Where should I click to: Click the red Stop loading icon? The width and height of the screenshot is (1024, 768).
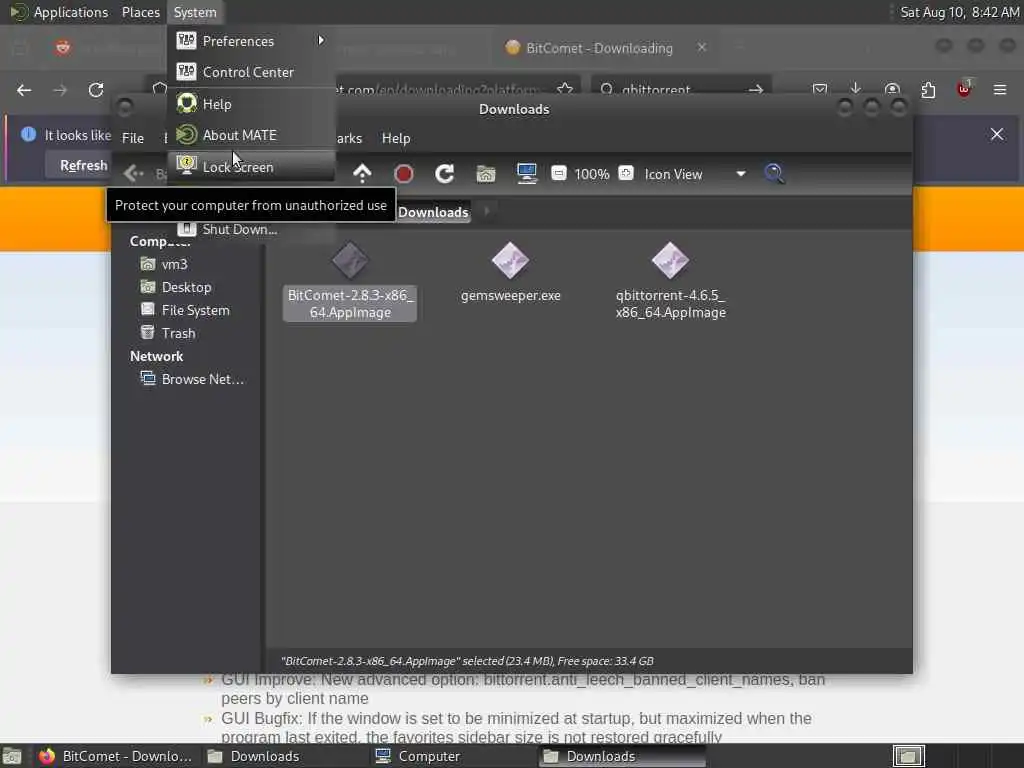click(404, 174)
